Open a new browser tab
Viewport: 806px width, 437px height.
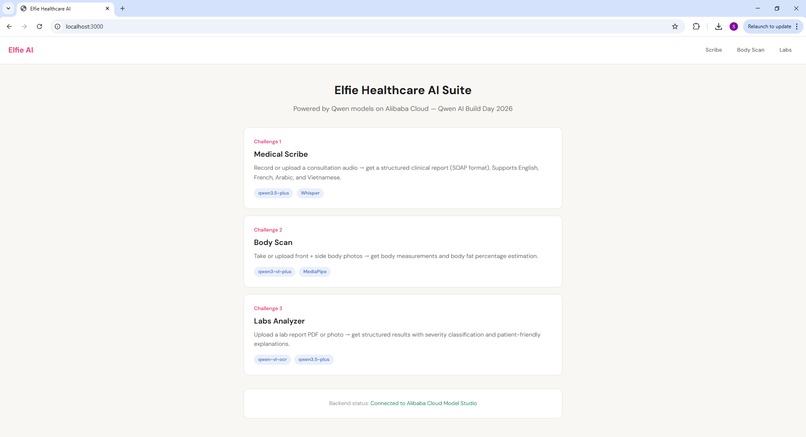point(122,8)
